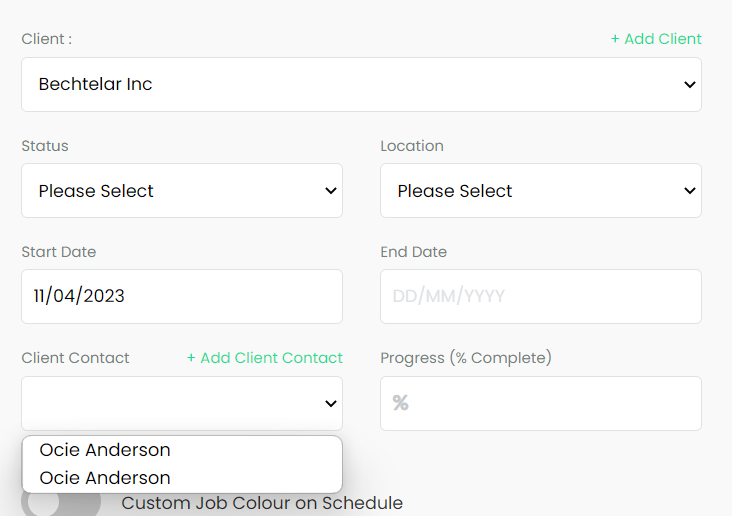Click the Progress (% Complete) label
The width and height of the screenshot is (732, 516).
466,358
